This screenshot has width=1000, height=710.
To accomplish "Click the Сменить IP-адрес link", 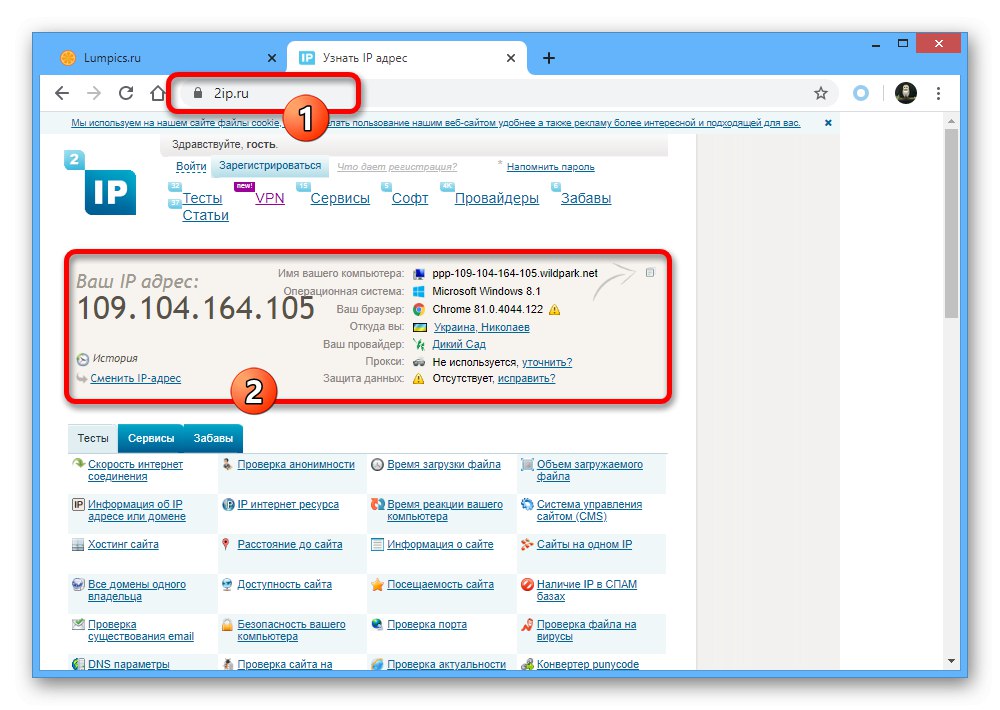I will point(136,378).
